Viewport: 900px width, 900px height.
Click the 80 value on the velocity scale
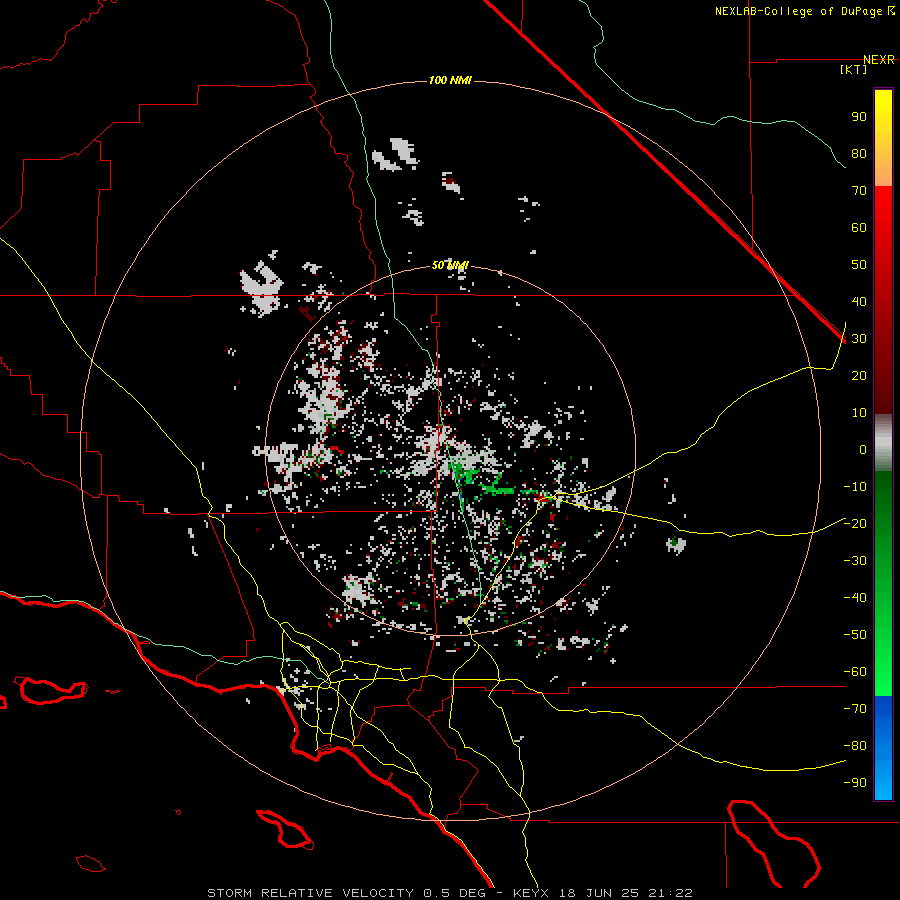pyautogui.click(x=859, y=154)
